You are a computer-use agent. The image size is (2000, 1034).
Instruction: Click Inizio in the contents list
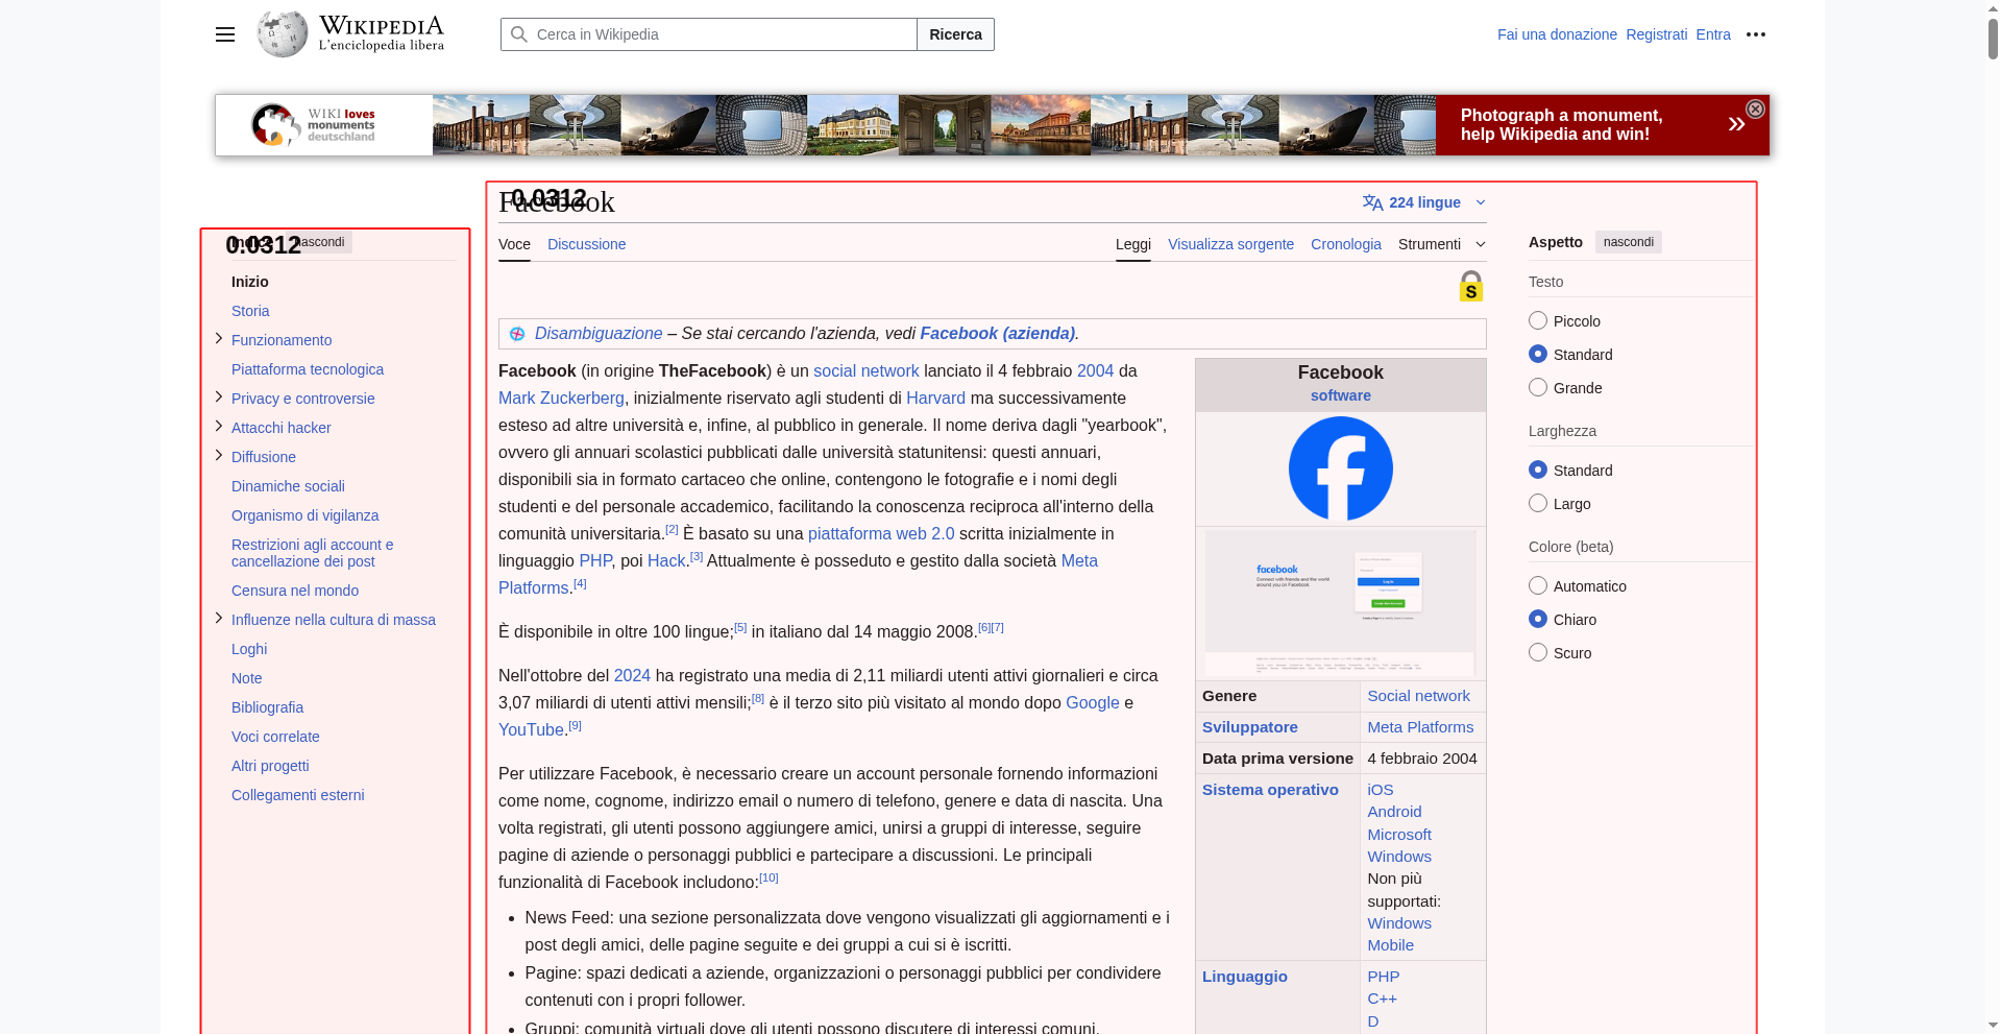250,282
